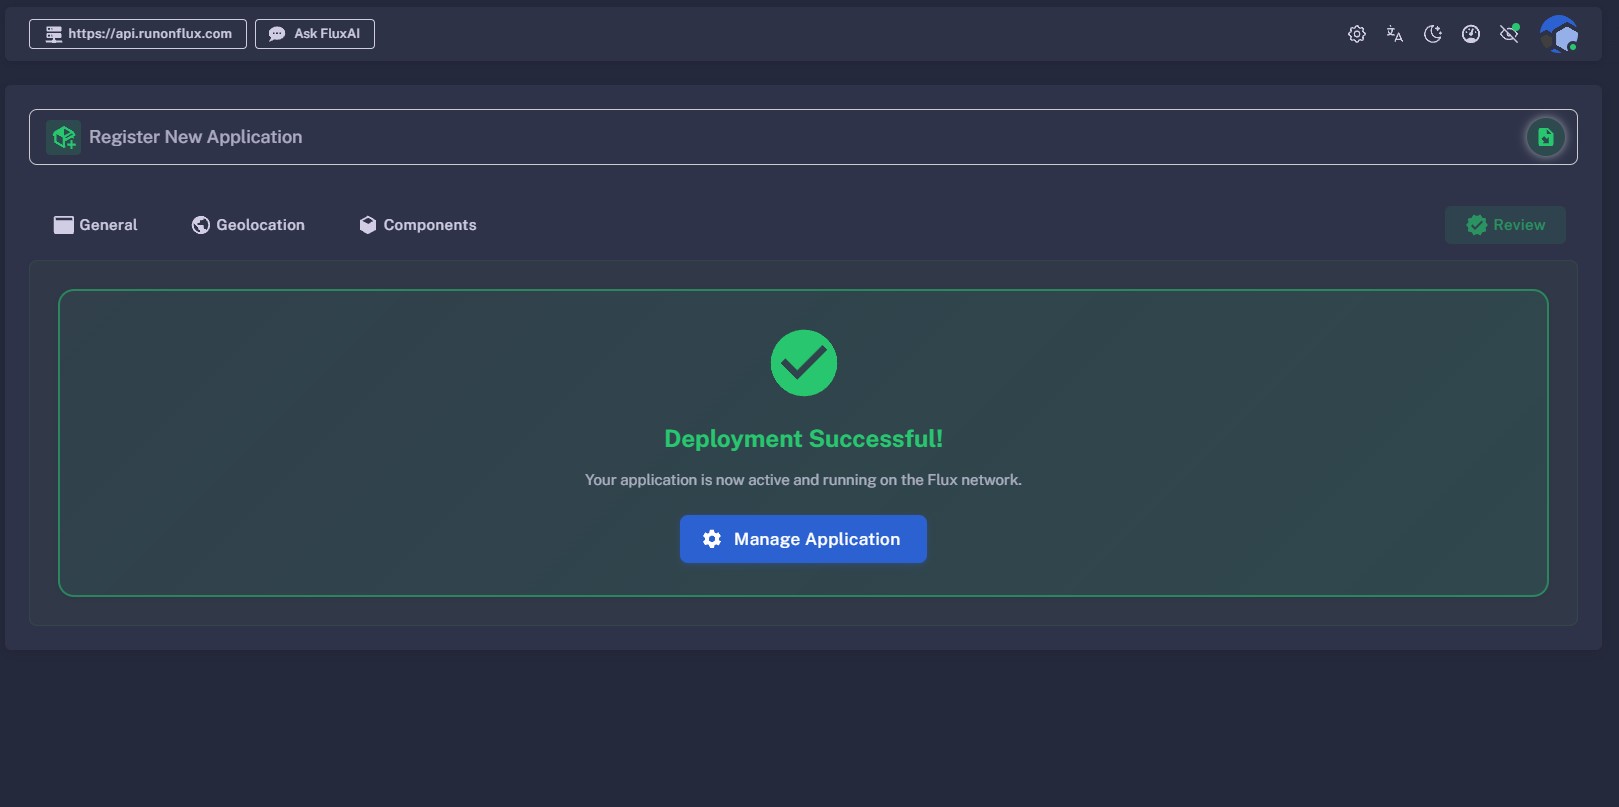1619x807 pixels.
Task: Click the green file import icon
Action: click(x=1545, y=137)
